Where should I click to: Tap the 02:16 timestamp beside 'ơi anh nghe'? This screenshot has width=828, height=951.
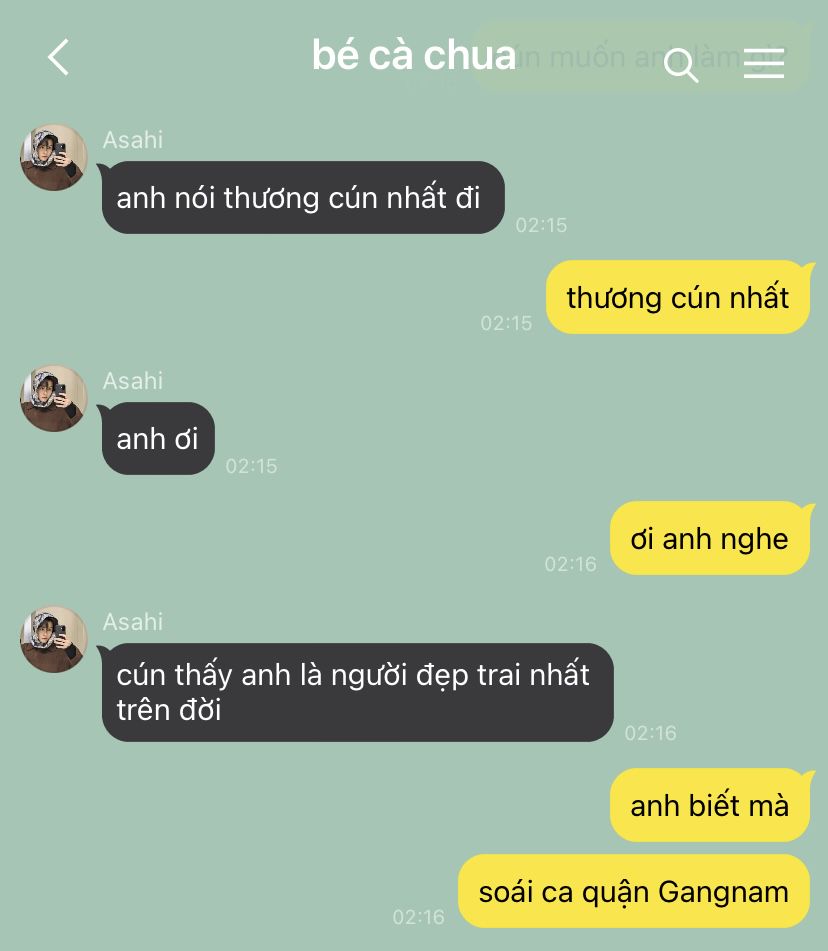tap(571, 564)
